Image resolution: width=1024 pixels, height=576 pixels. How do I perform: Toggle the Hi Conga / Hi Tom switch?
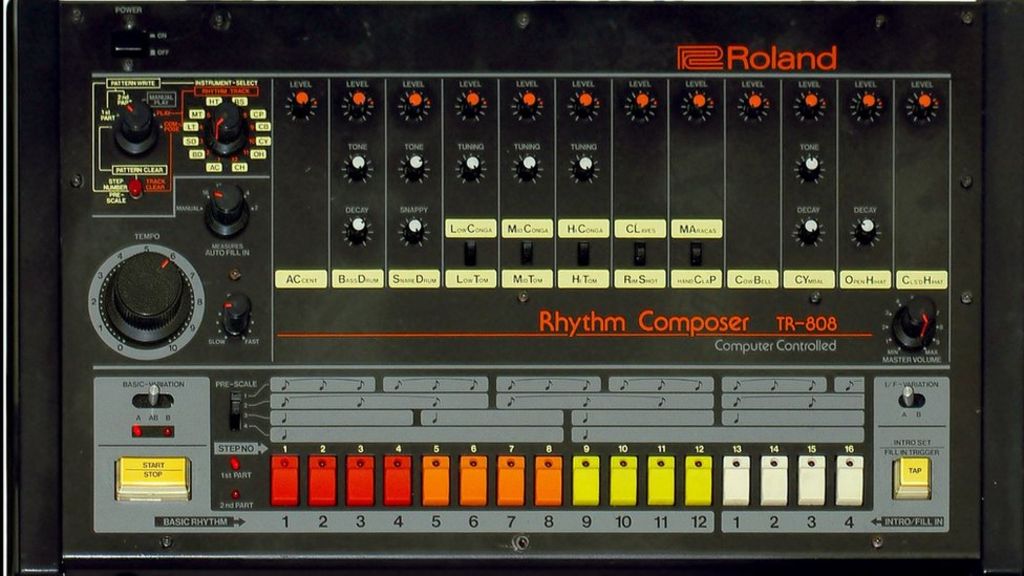coord(583,253)
